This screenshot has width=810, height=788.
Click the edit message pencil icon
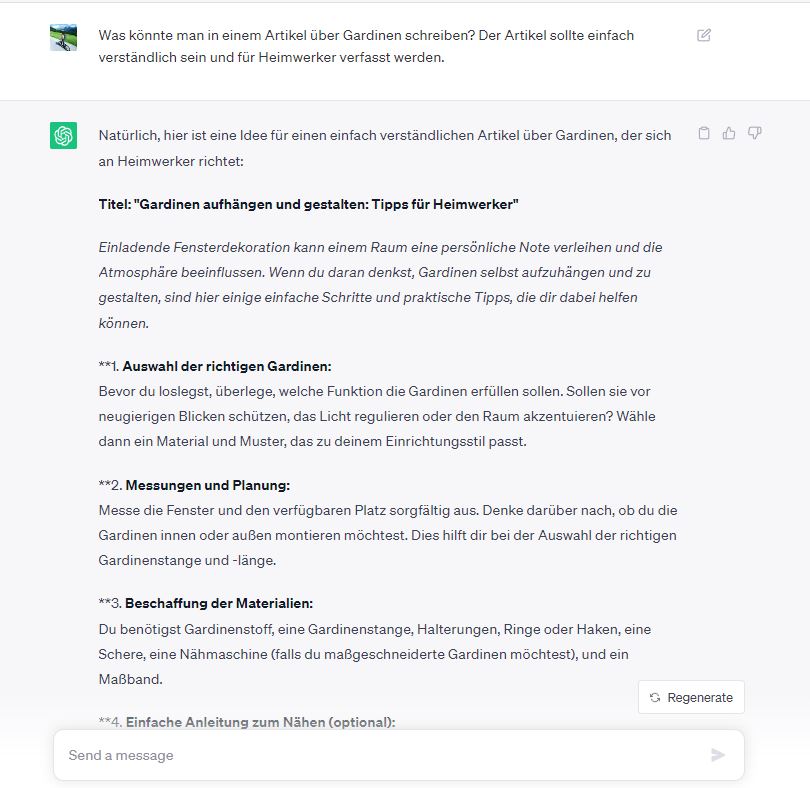point(704,35)
